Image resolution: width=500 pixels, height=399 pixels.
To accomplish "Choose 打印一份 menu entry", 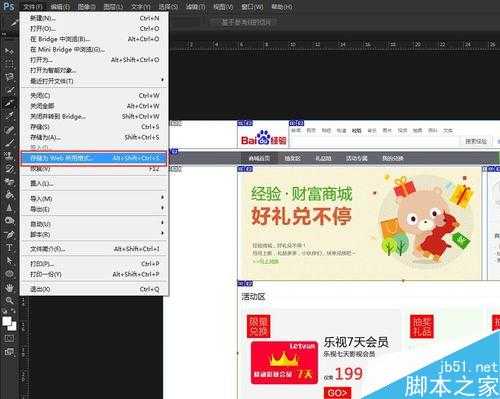I will 94,274.
